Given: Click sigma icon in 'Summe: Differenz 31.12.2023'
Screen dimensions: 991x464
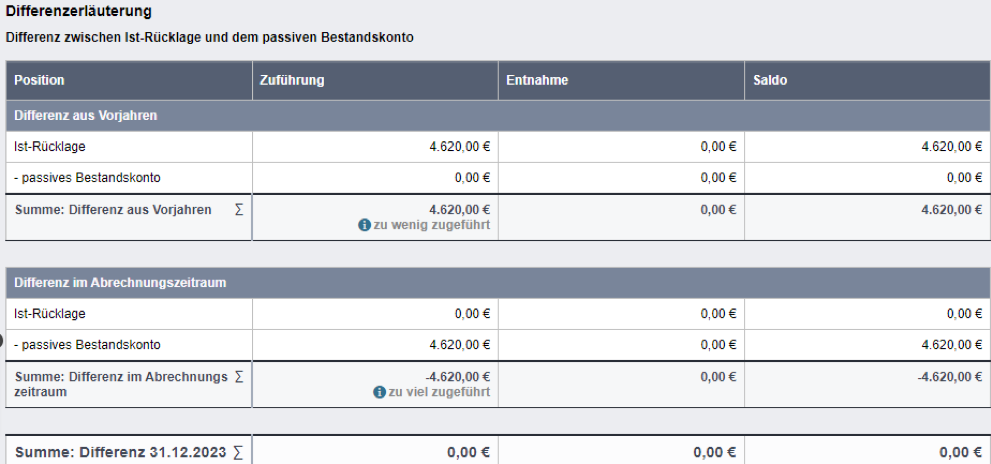Looking at the screenshot, I should pyautogui.click(x=238, y=453).
